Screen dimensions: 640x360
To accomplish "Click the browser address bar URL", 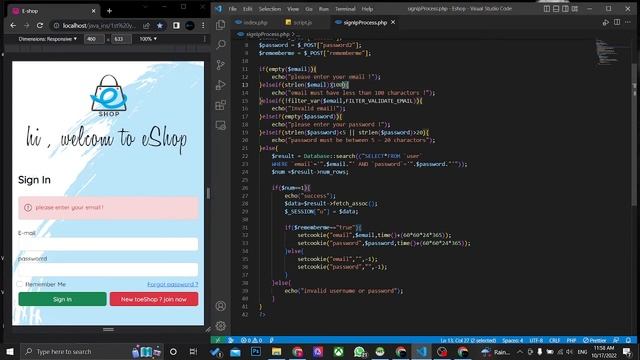I will point(99,25).
